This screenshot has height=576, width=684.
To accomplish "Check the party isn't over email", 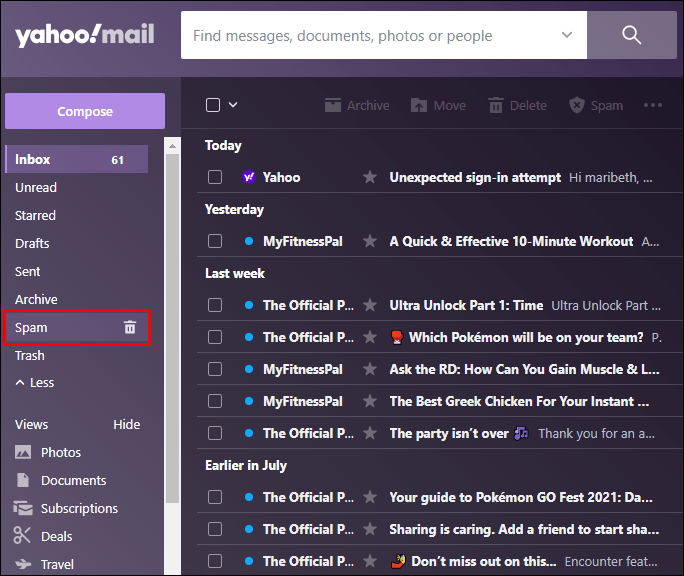I will click(x=215, y=433).
